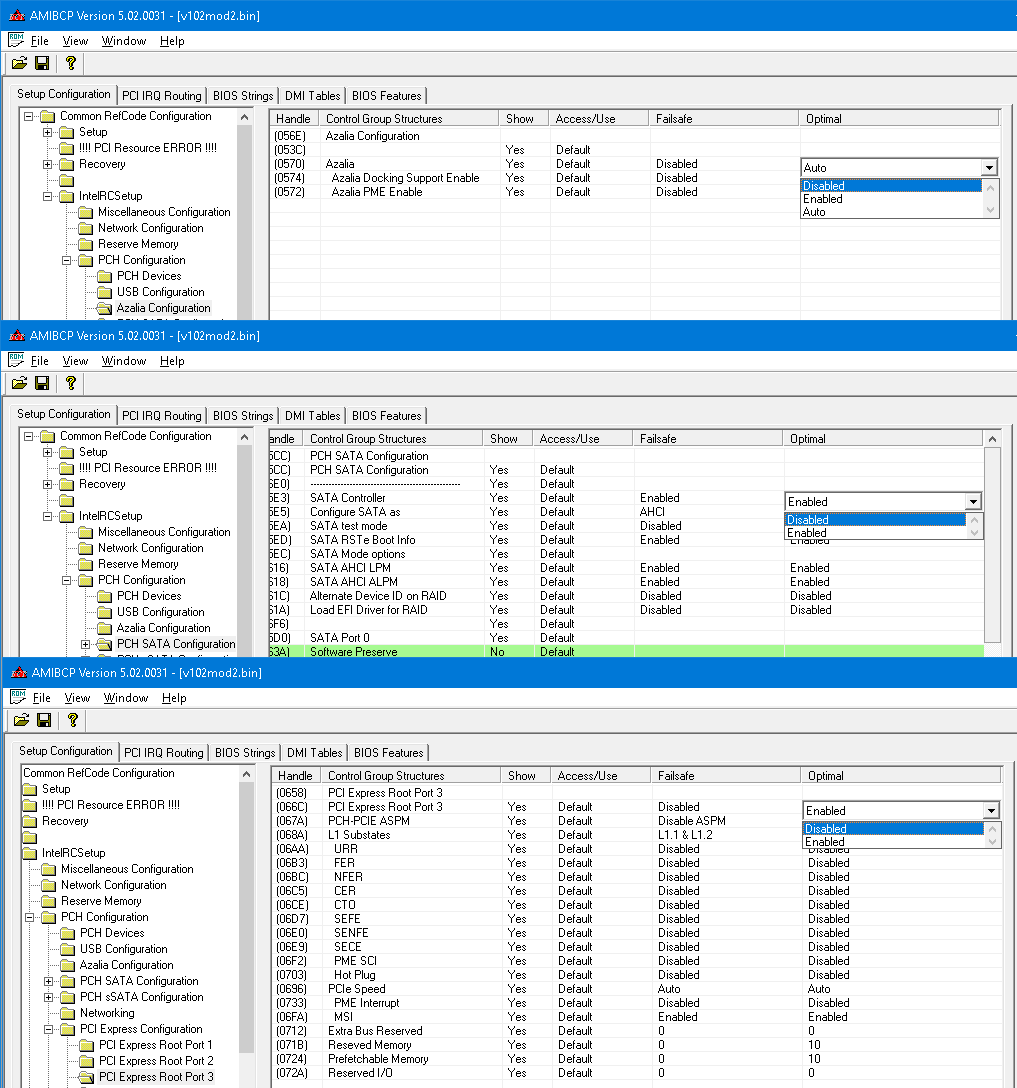Screen dimensions: 1017x1088
Task: Click Miscellaneous Configuration folder icon in top window
Action: pos(85,212)
